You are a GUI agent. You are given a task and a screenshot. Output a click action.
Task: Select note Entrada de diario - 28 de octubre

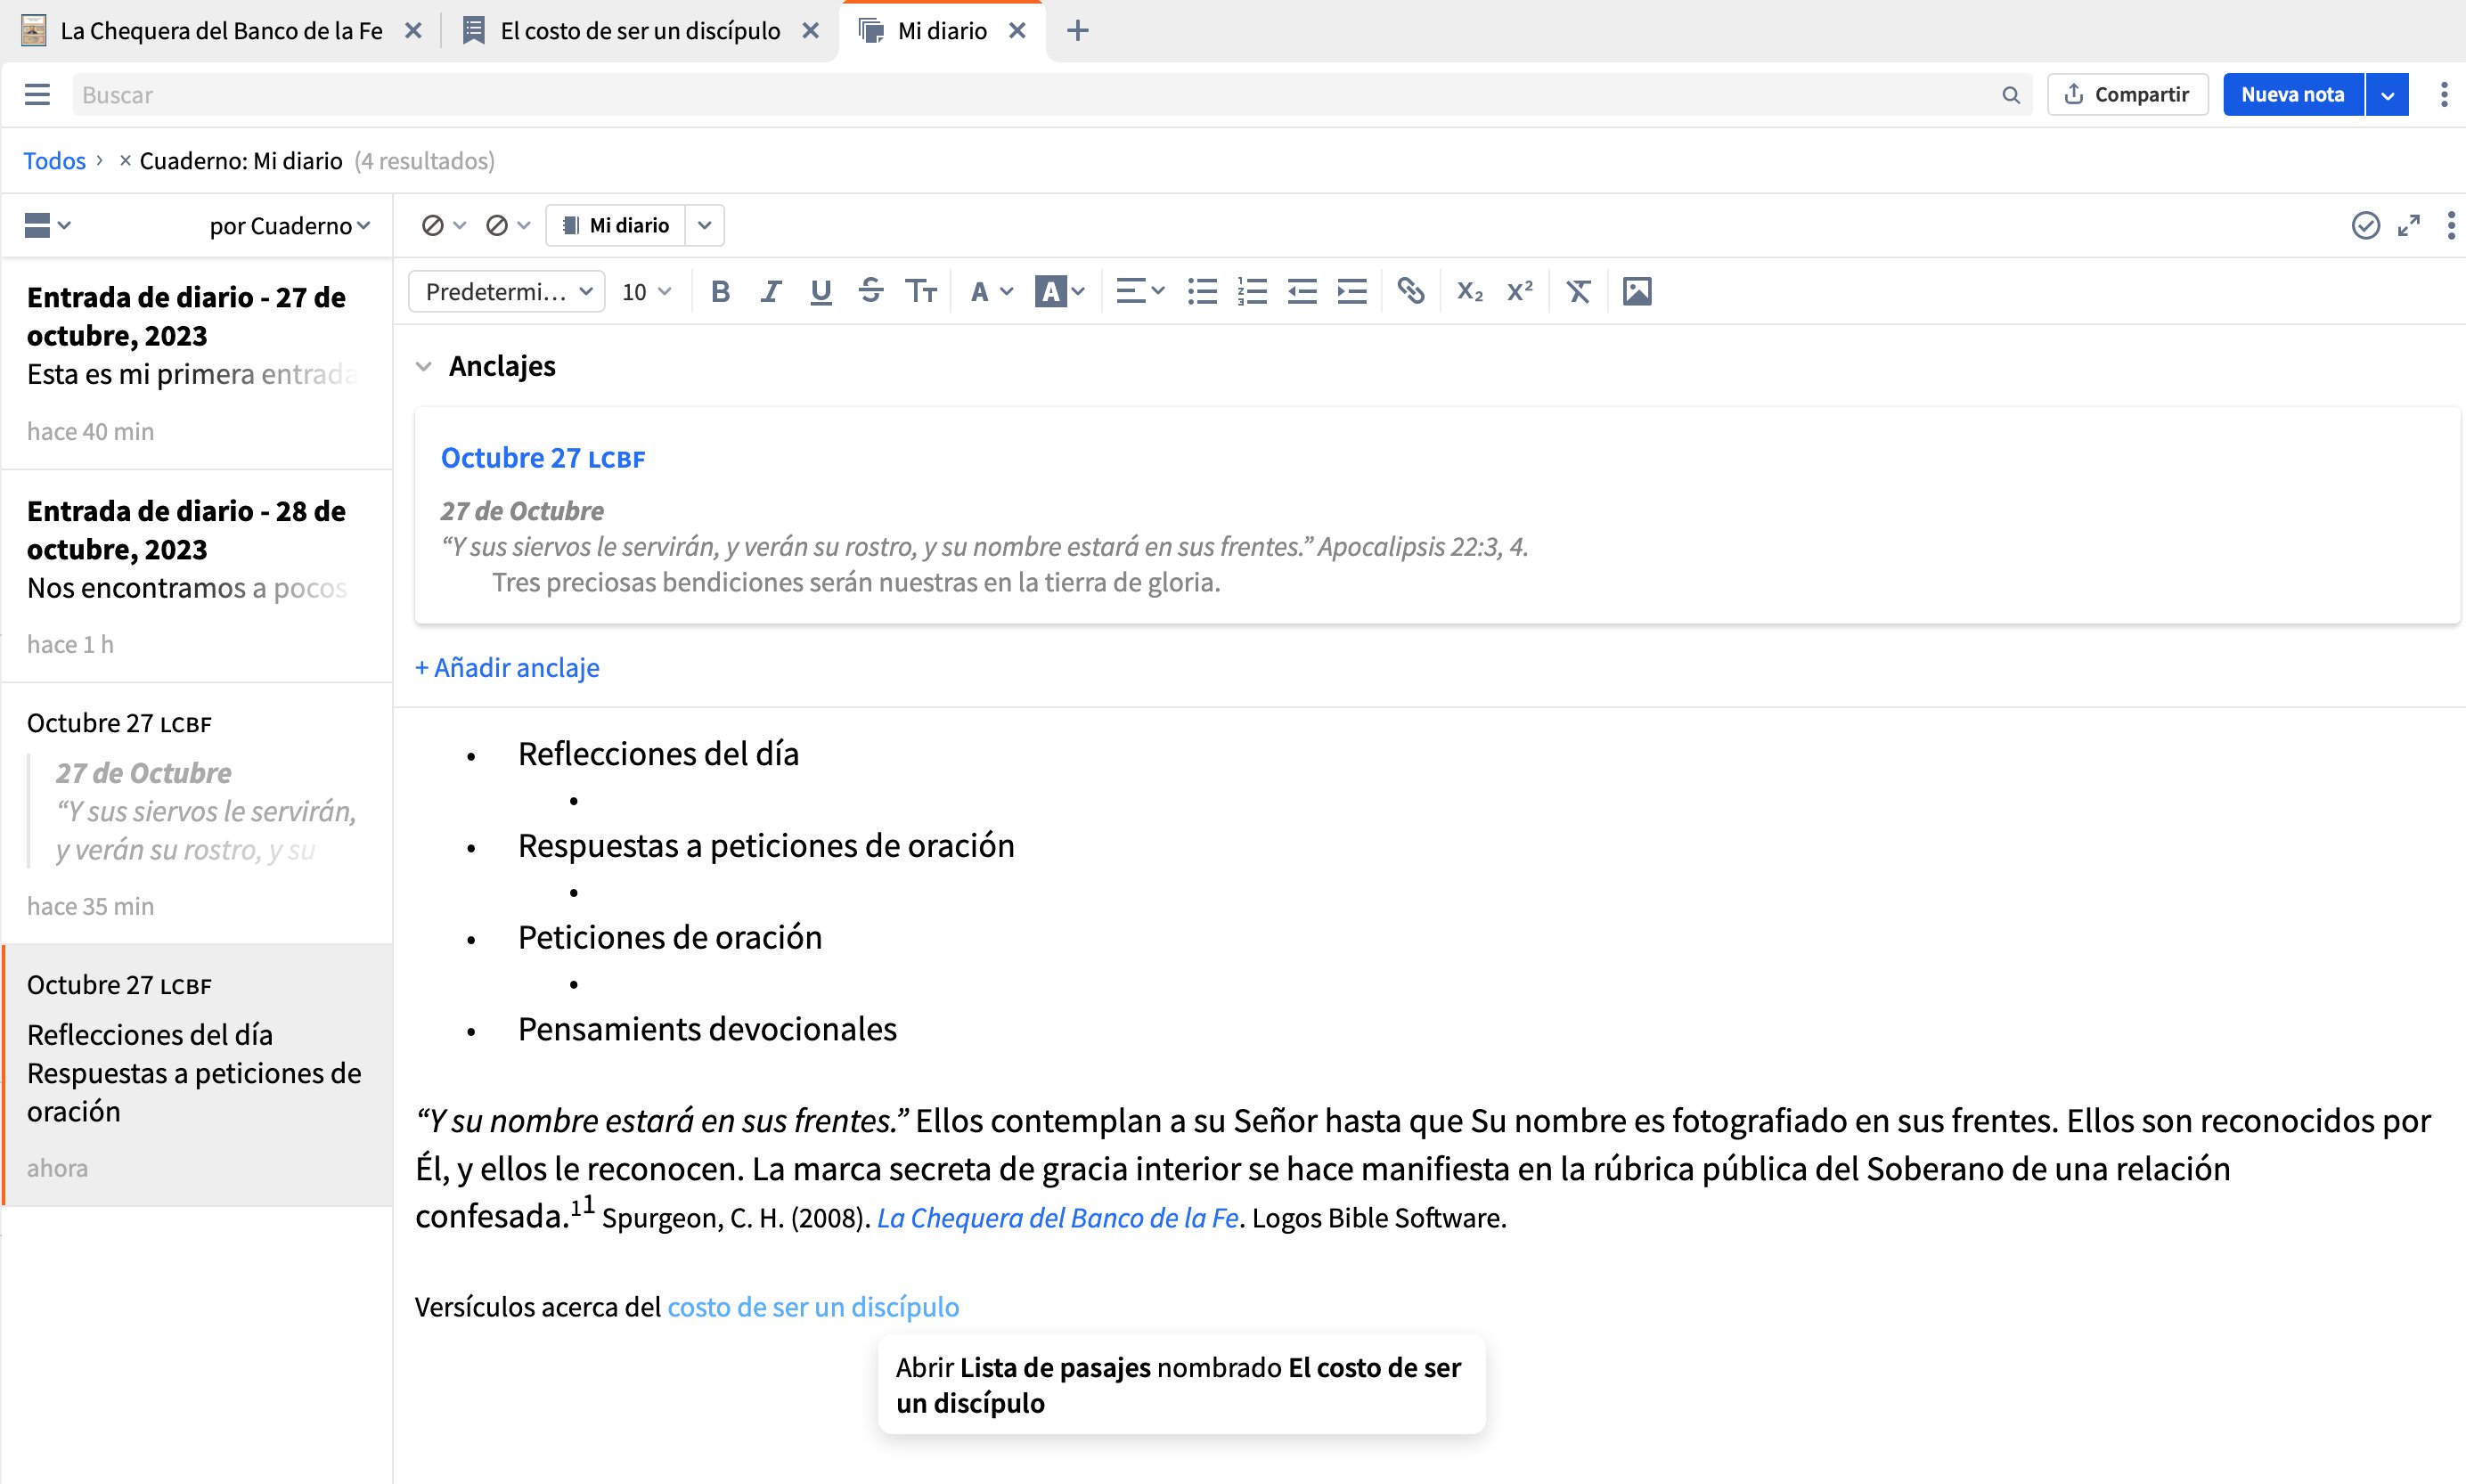(197, 577)
